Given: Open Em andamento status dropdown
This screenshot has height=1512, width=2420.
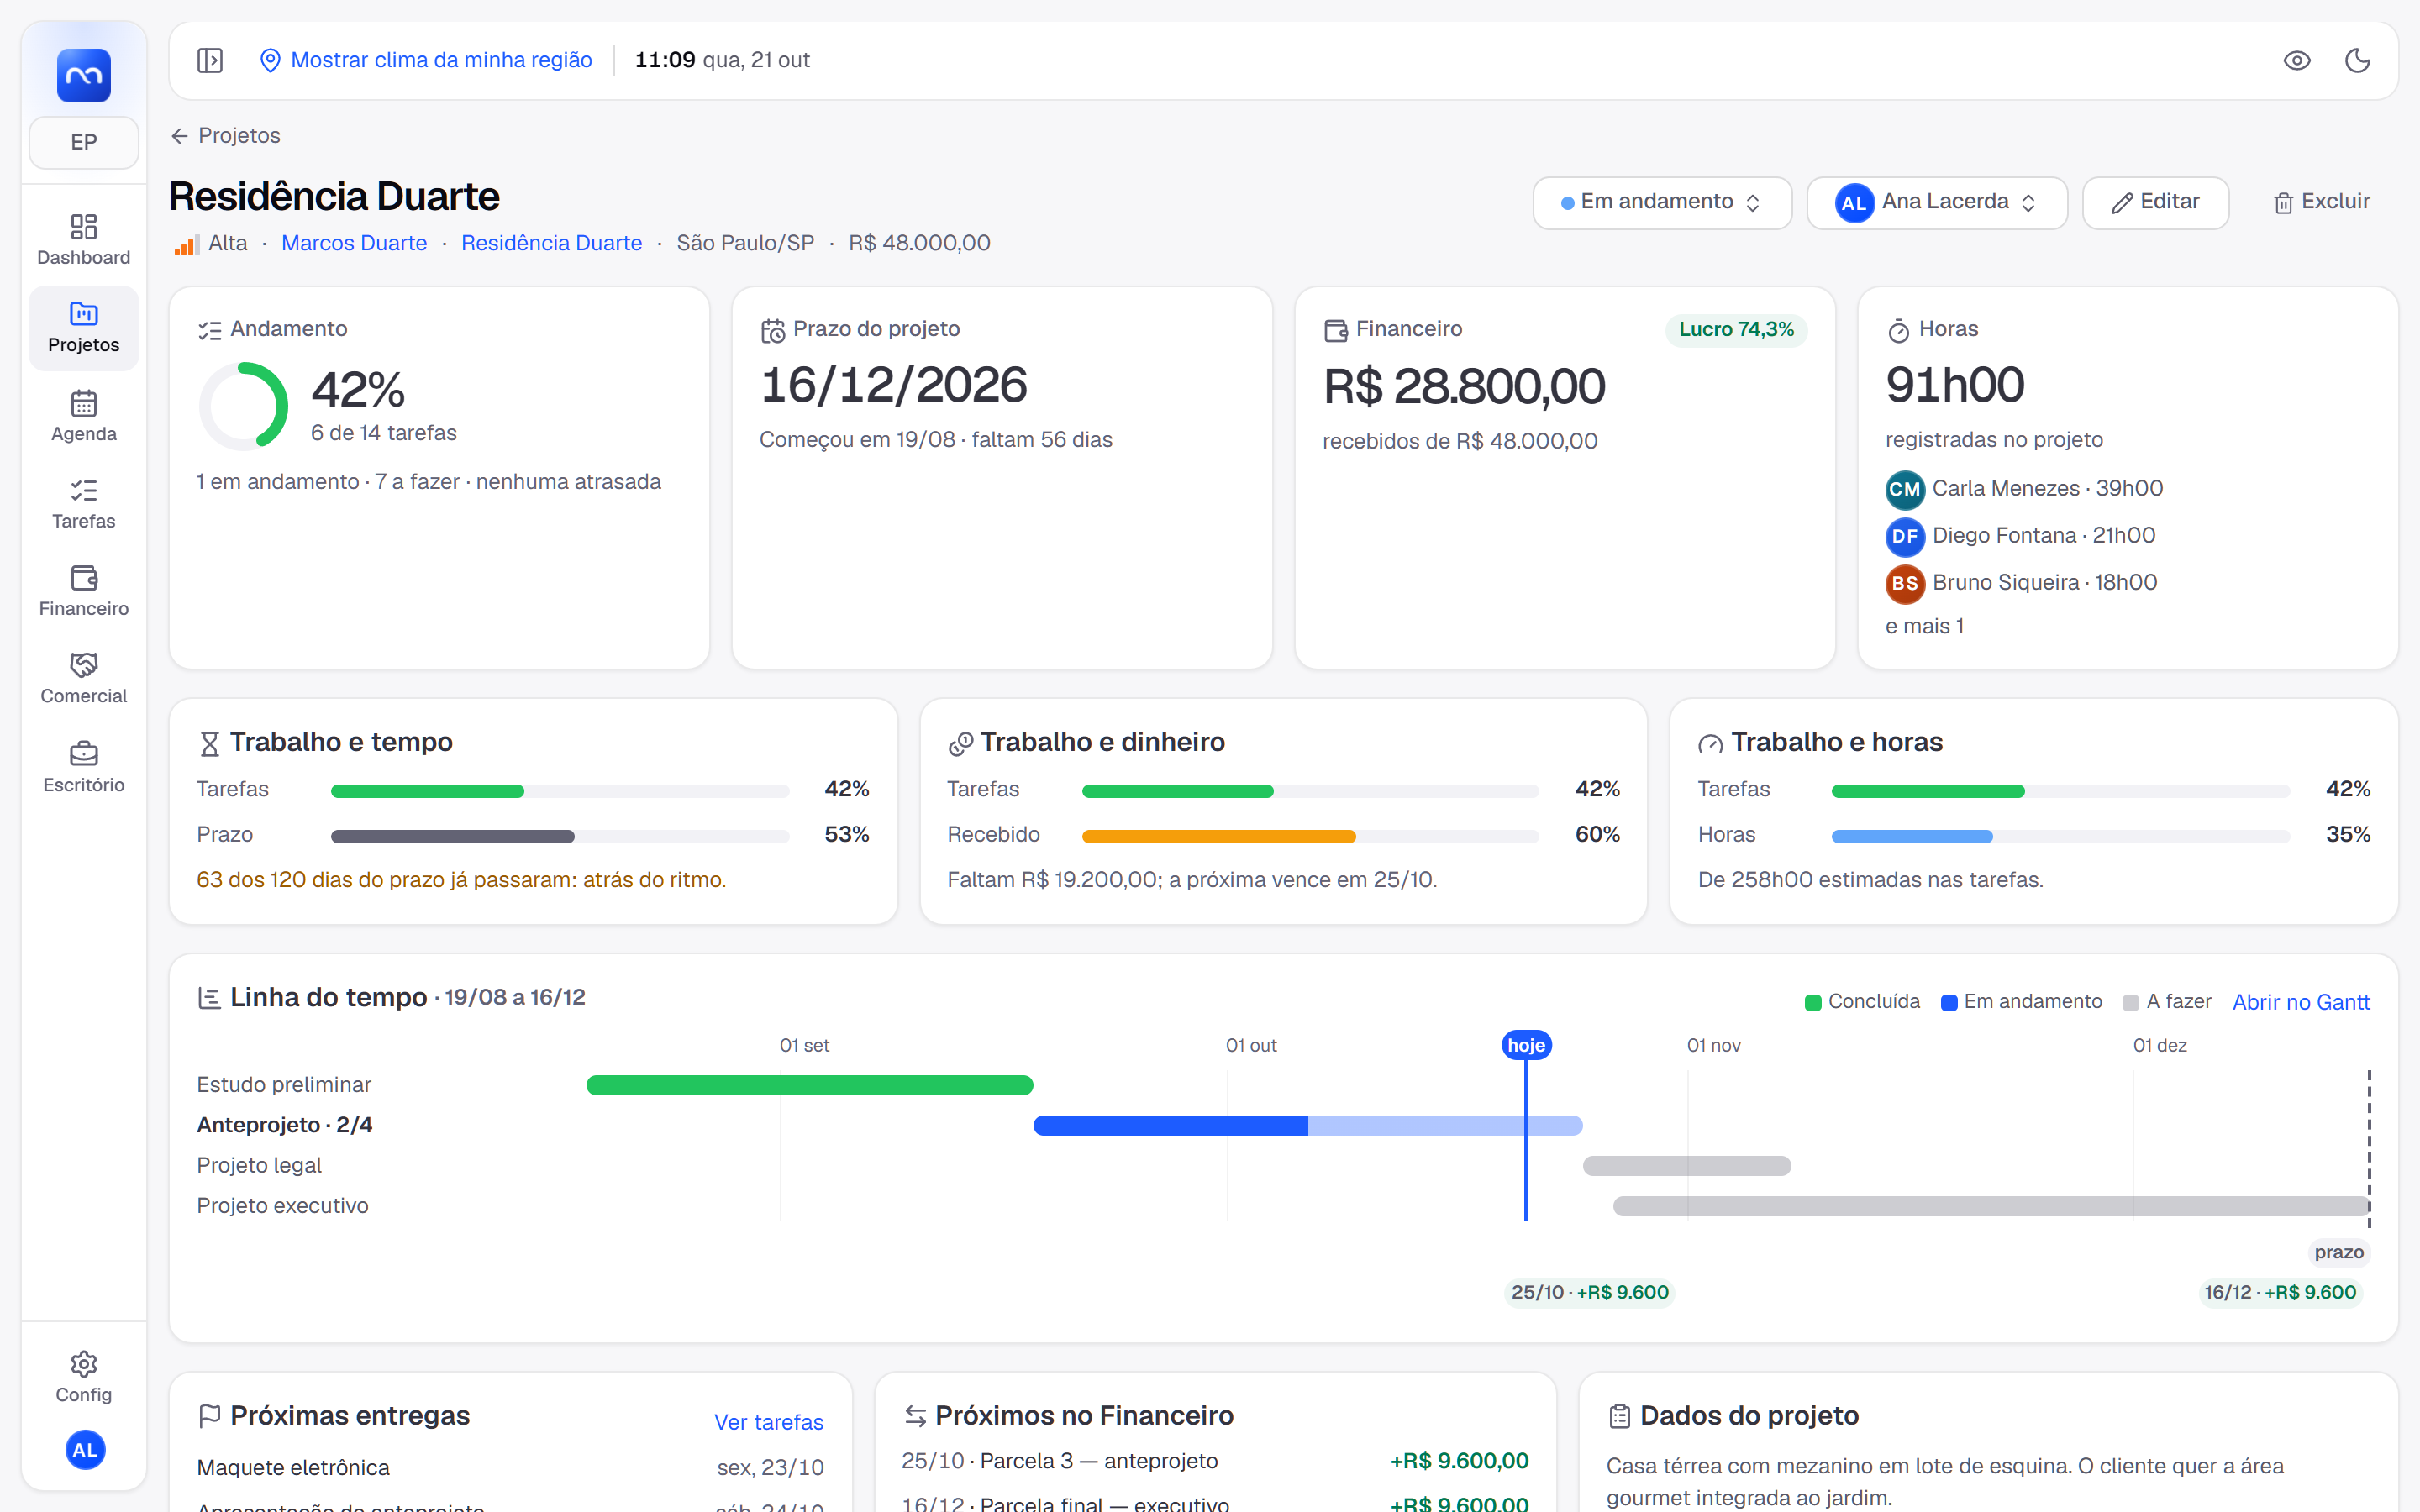Looking at the screenshot, I should click(x=1662, y=202).
